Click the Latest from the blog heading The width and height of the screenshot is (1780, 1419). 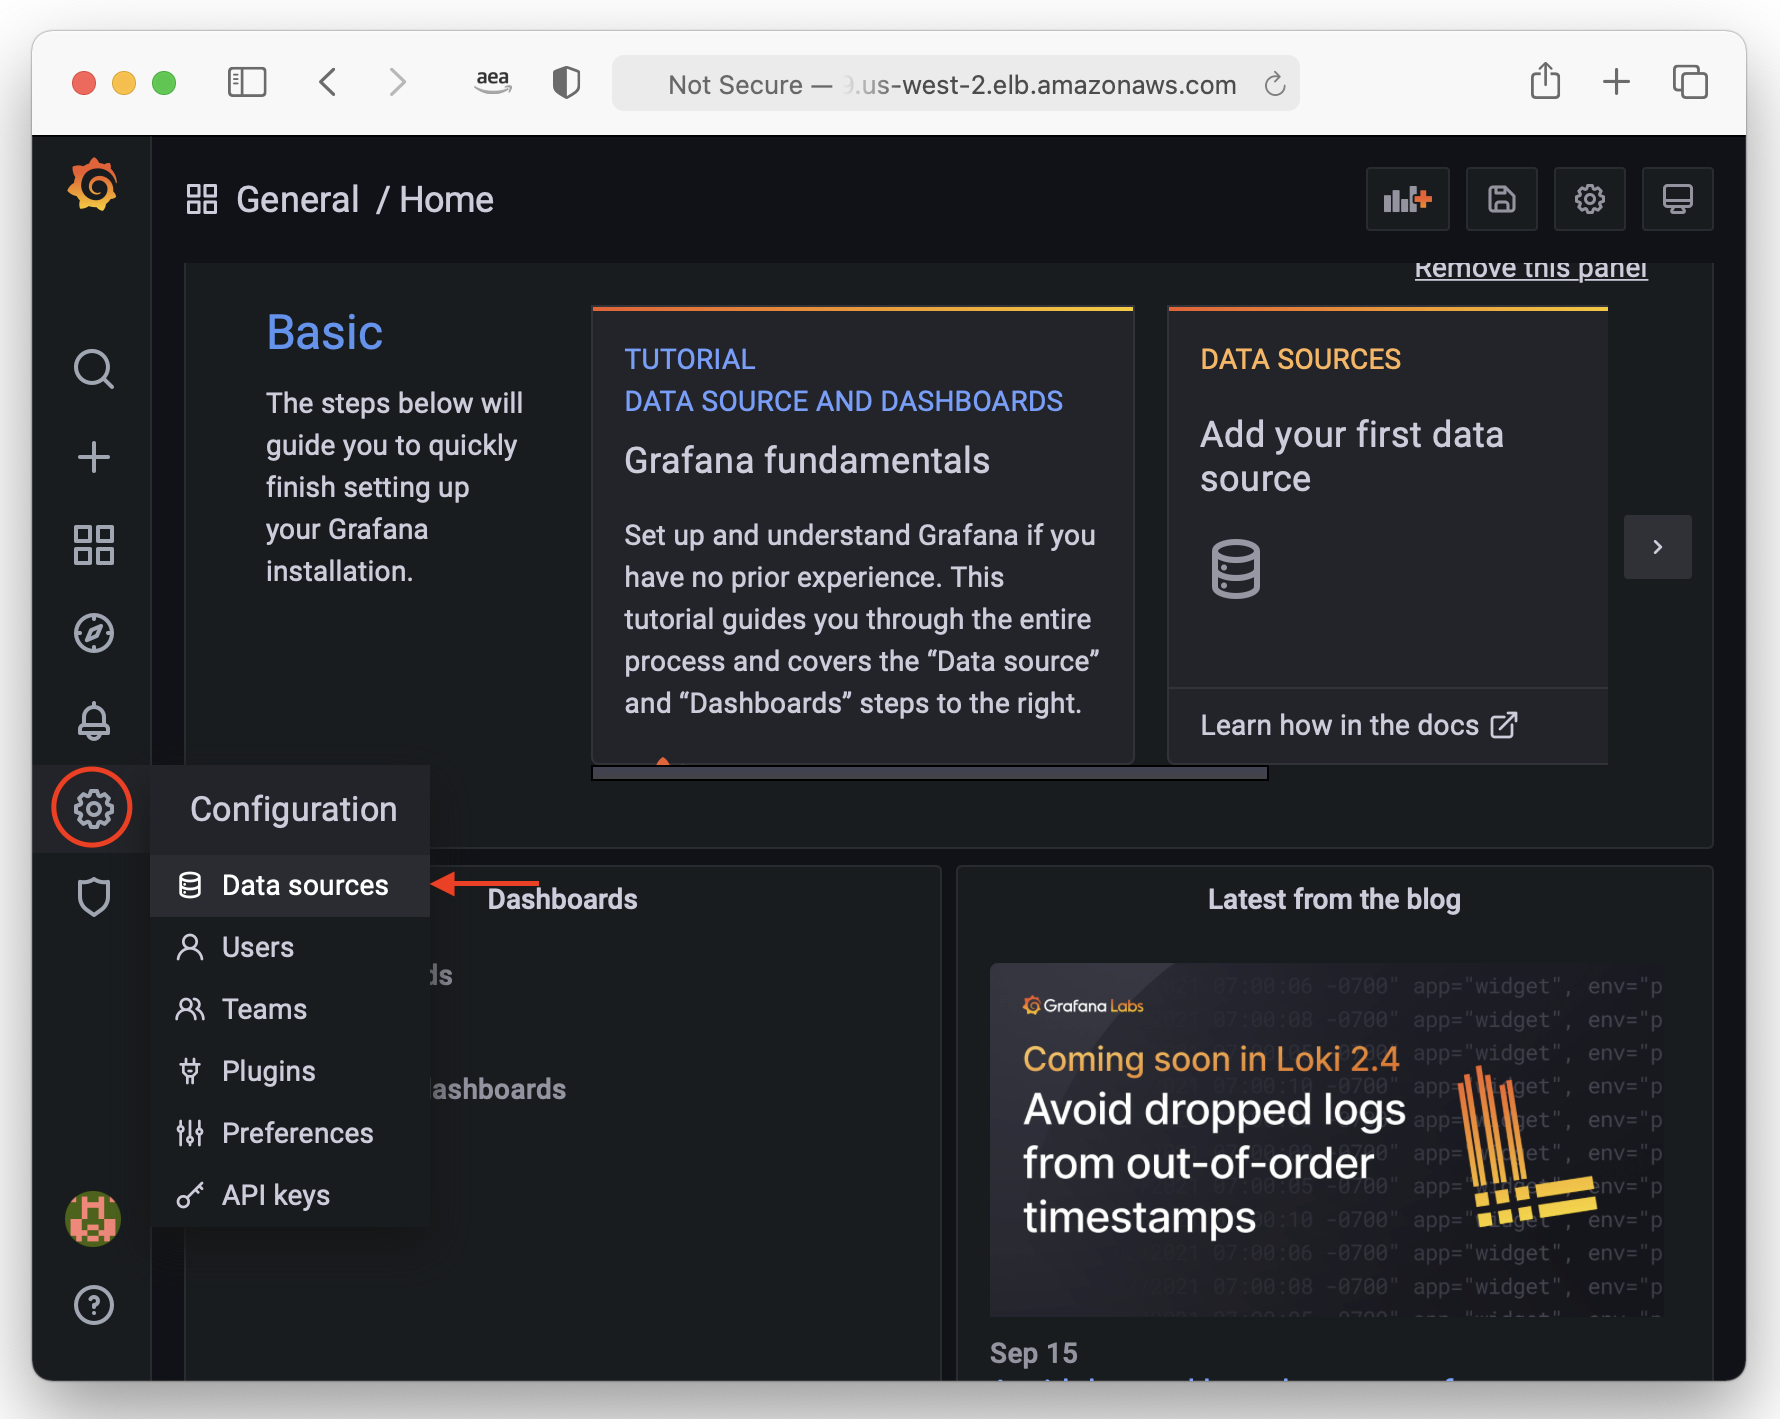(x=1334, y=899)
